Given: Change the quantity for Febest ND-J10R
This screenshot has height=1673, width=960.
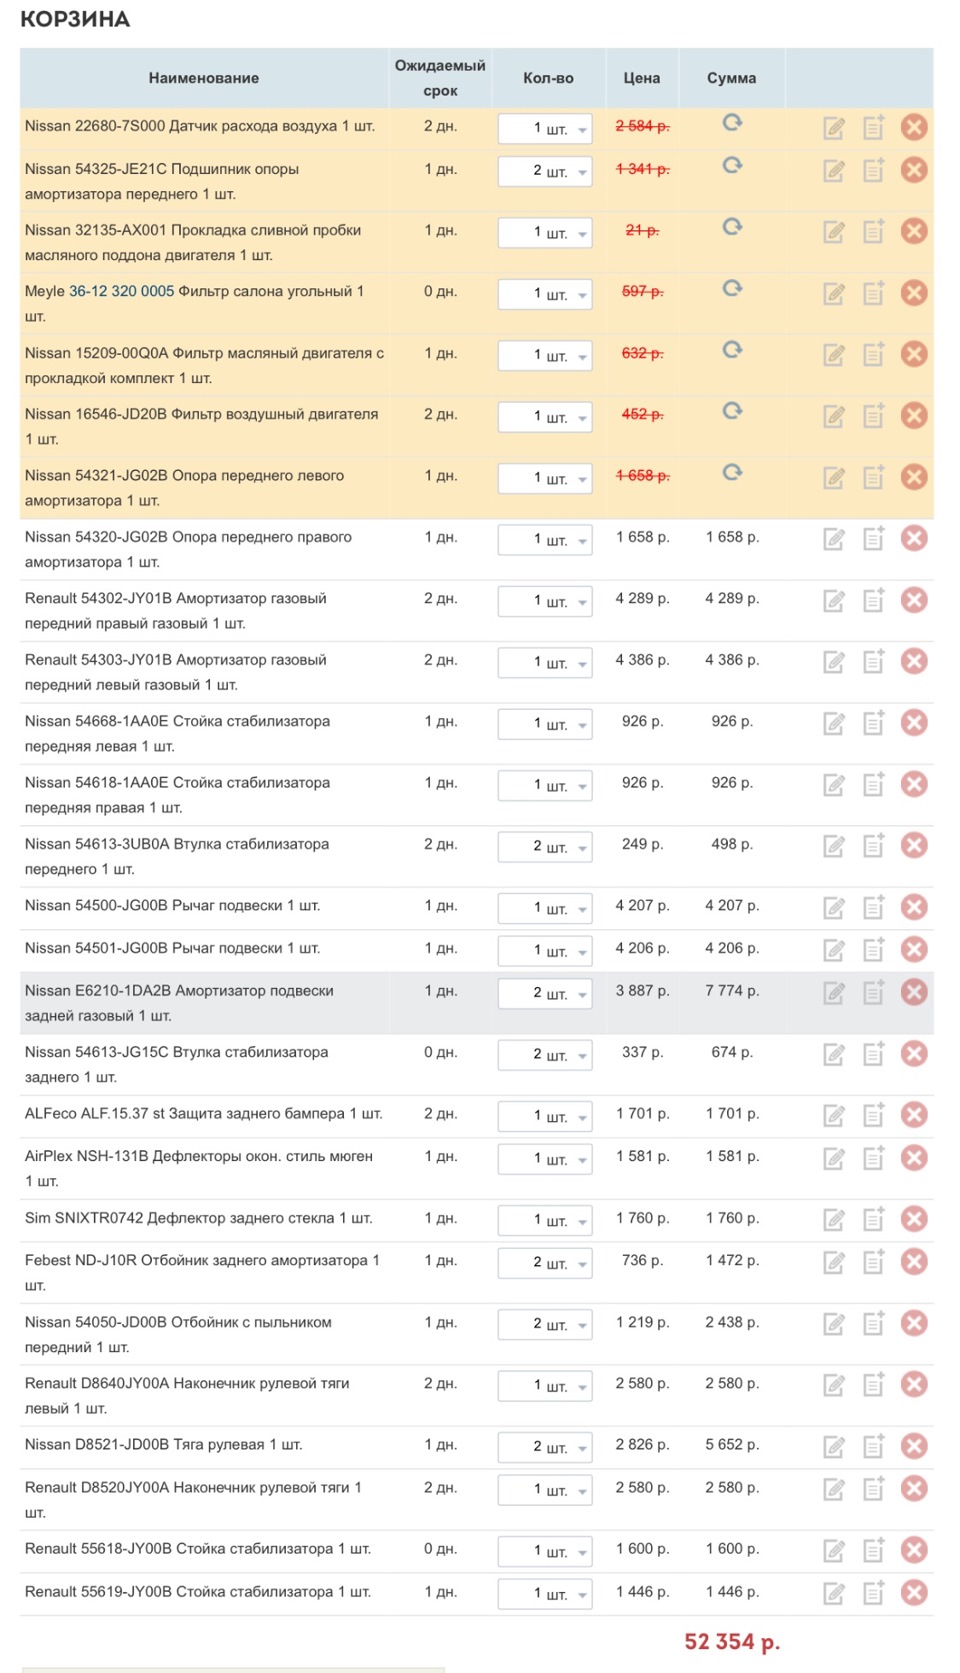Looking at the screenshot, I should 546,1263.
